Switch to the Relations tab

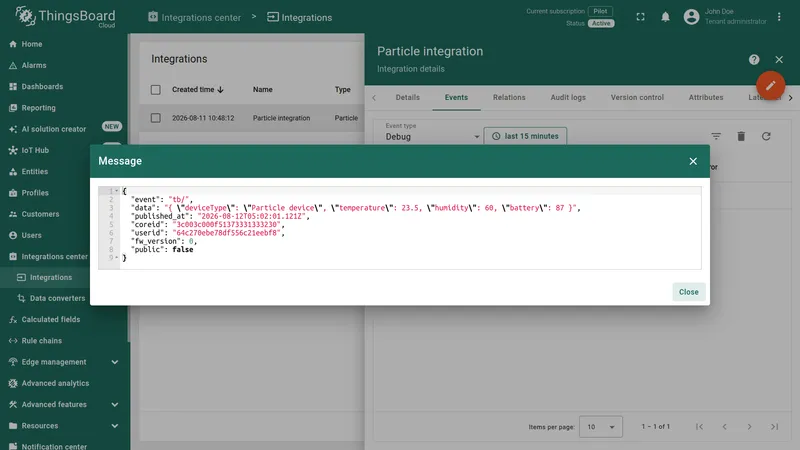pyautogui.click(x=509, y=97)
